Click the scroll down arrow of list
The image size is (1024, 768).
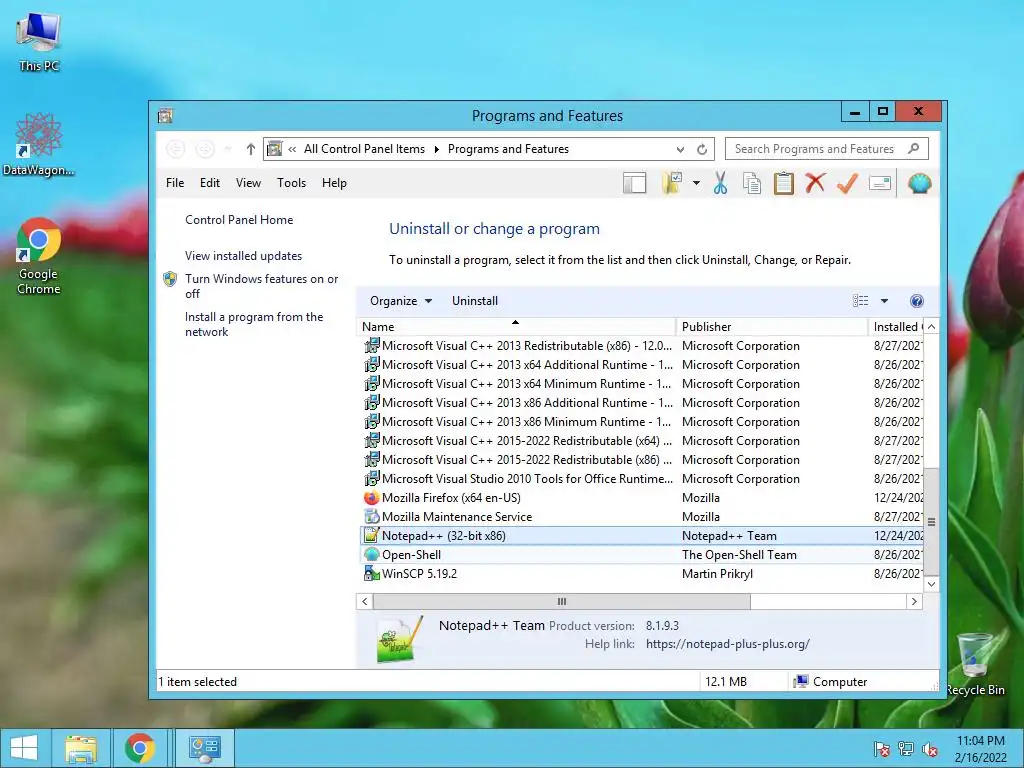tap(931, 584)
